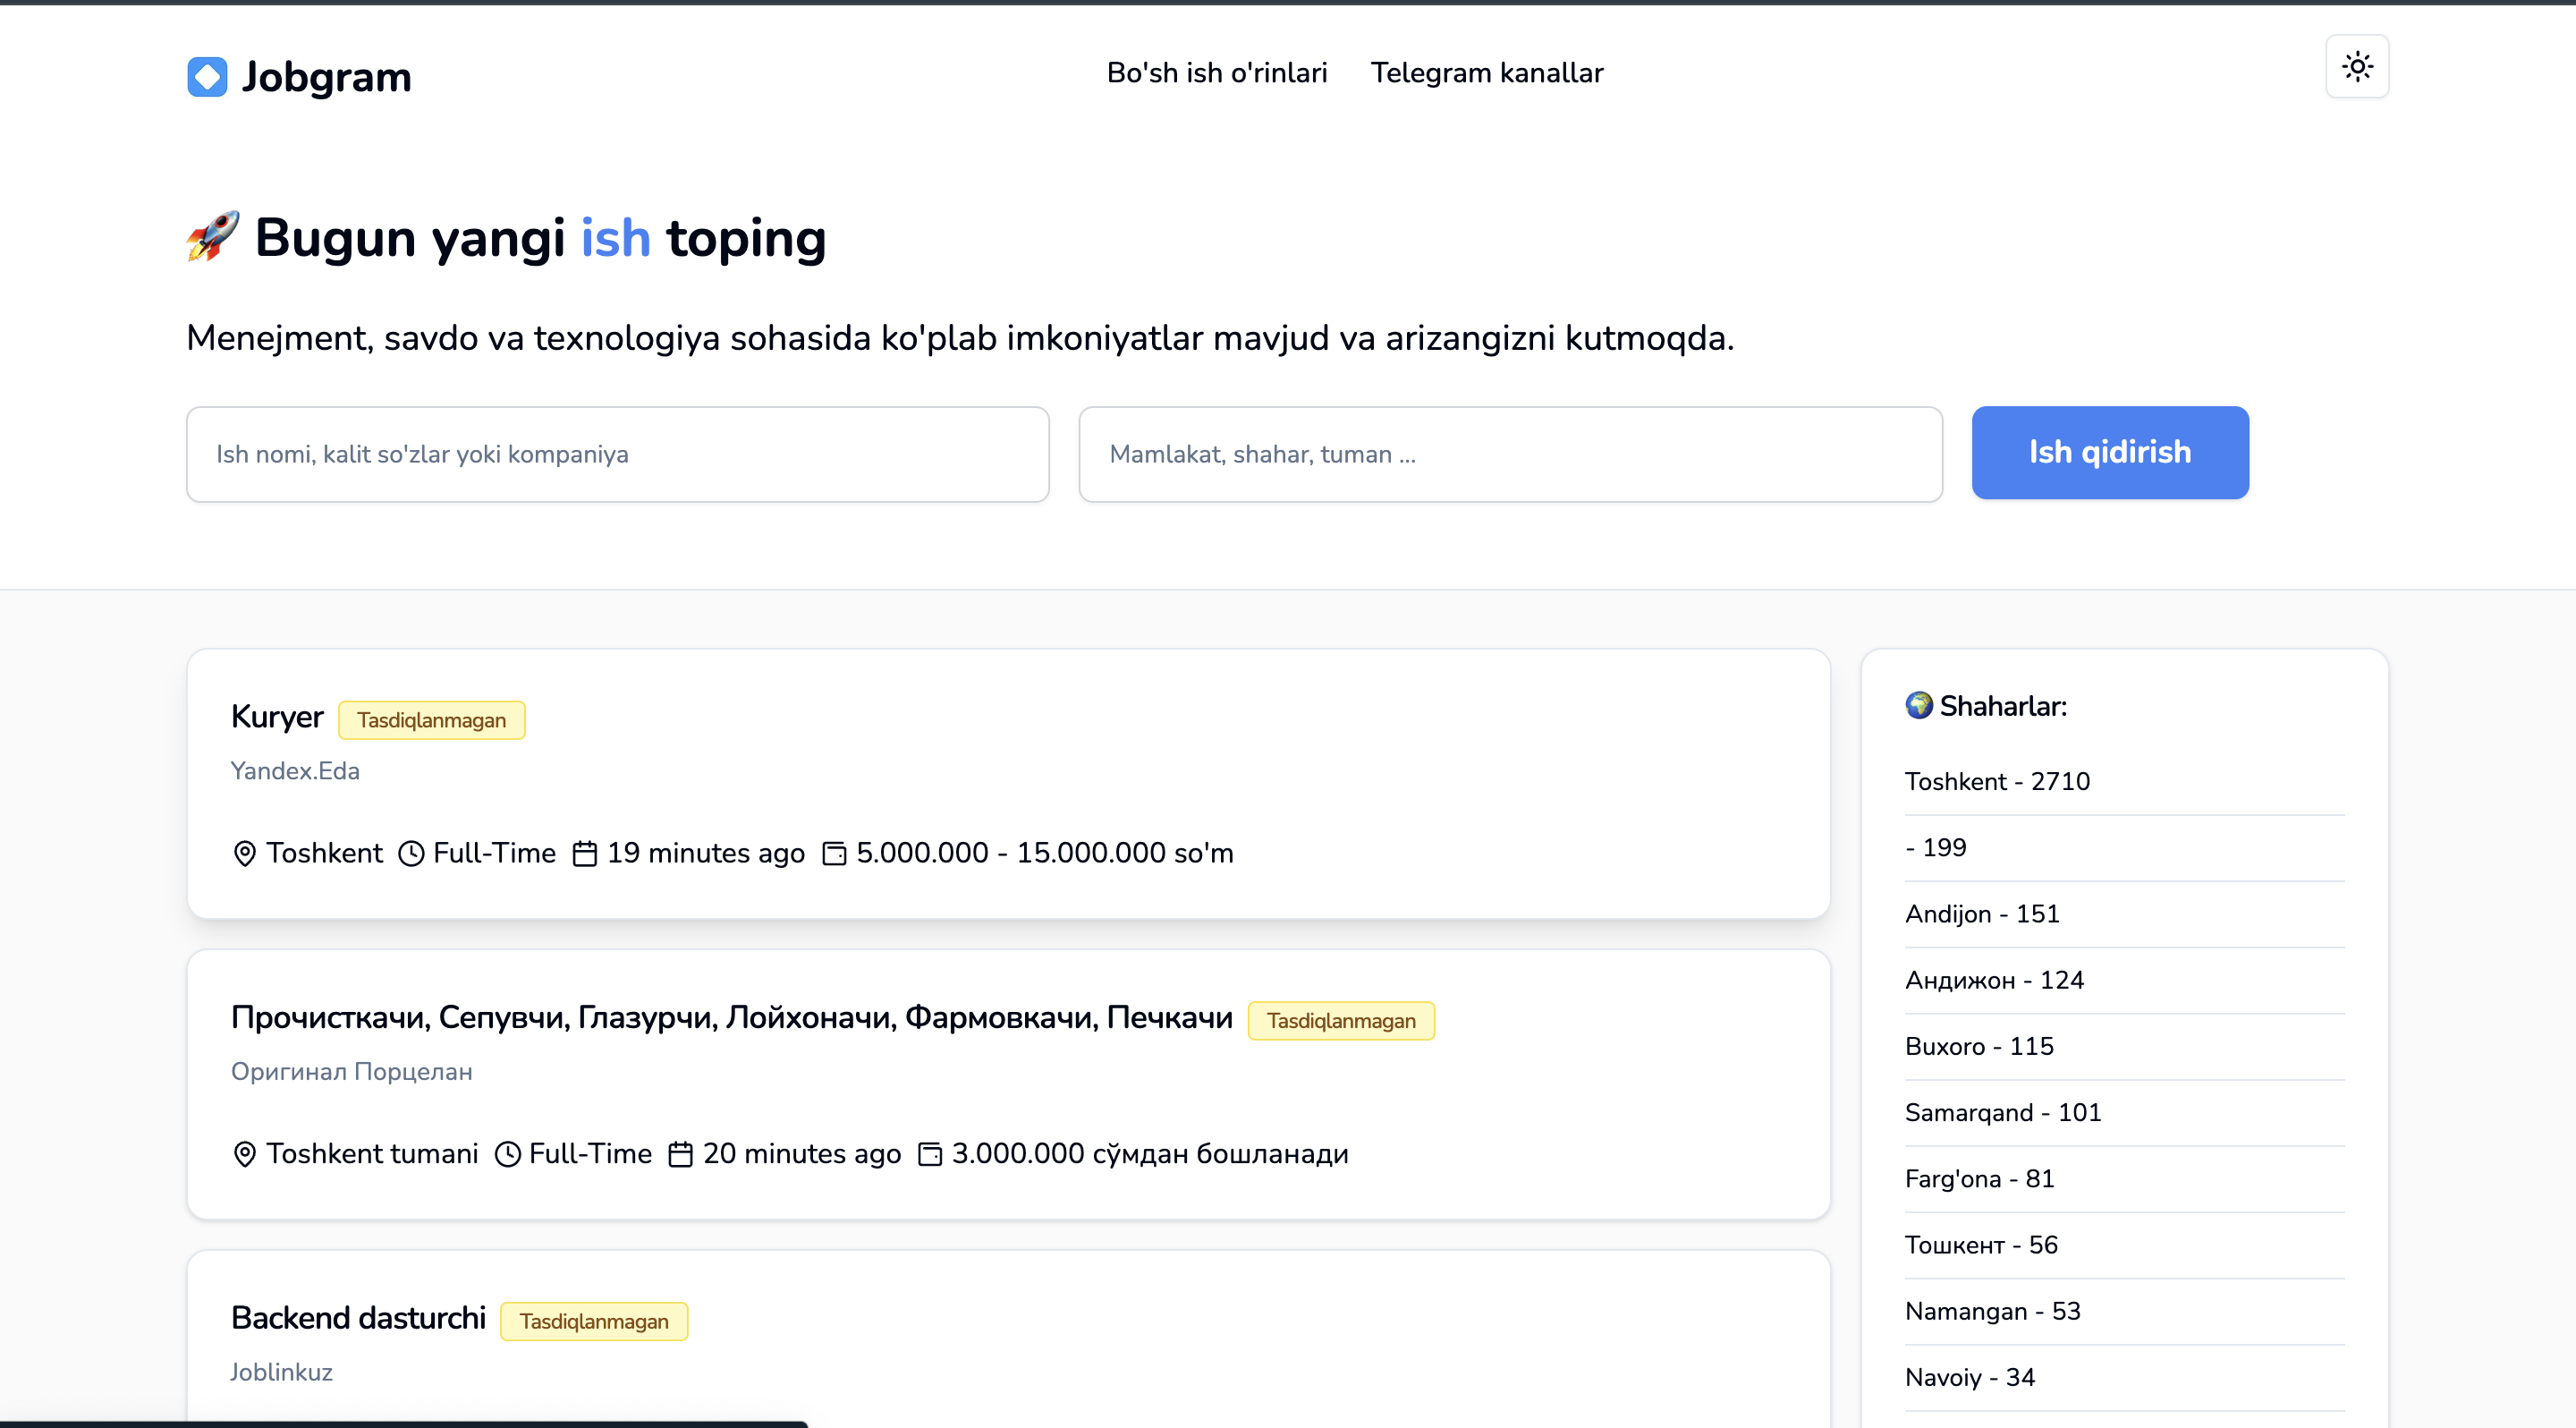Click the globe icon next to Shaharlar
This screenshot has width=2576, height=1428.
[x=1918, y=706]
